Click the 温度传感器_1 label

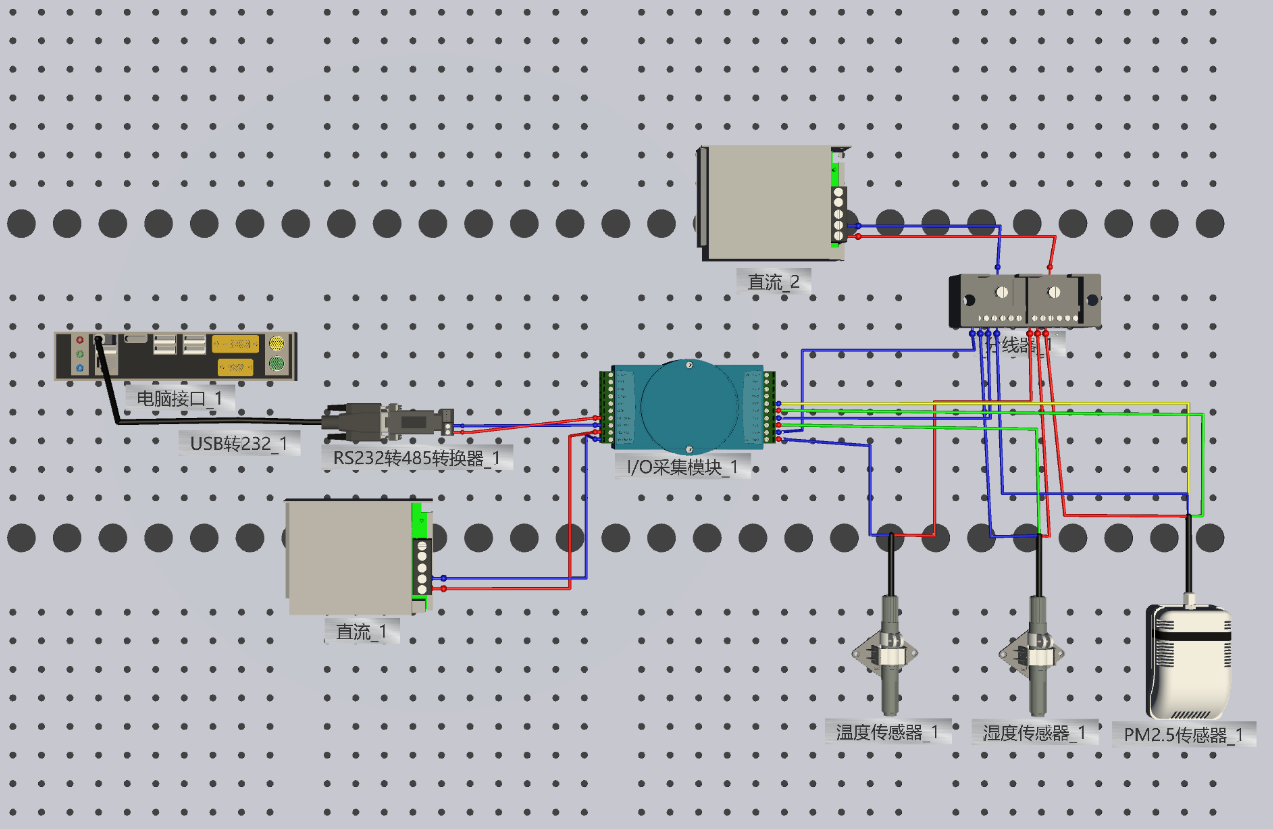(x=887, y=732)
